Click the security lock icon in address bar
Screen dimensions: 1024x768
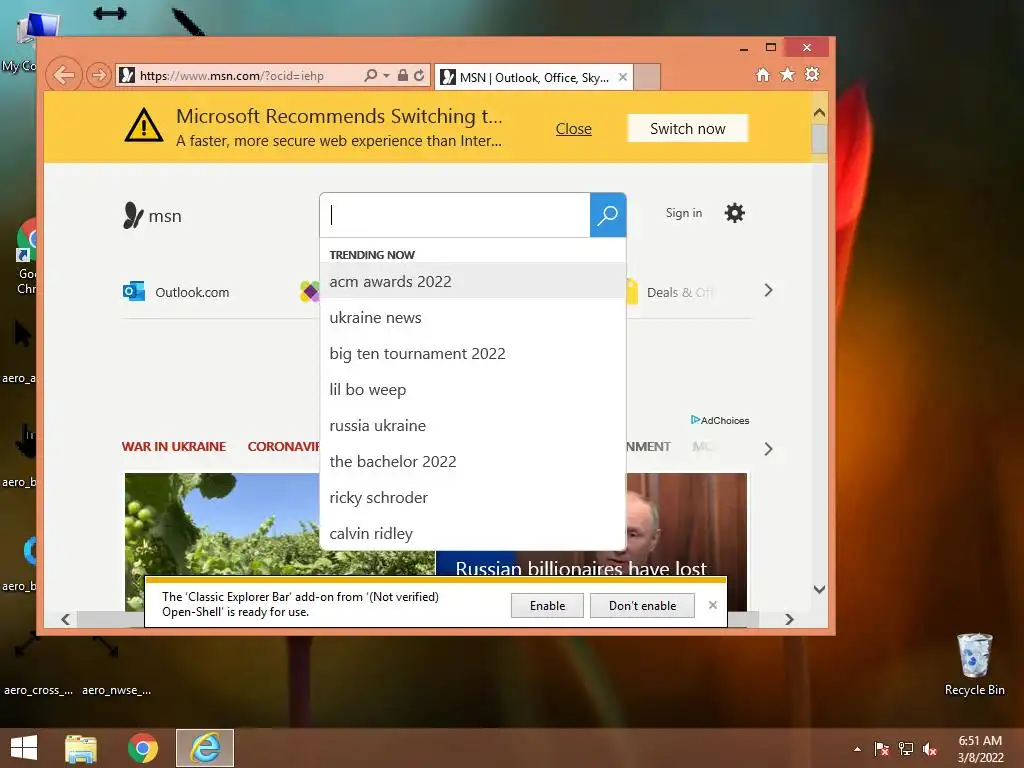pos(403,75)
